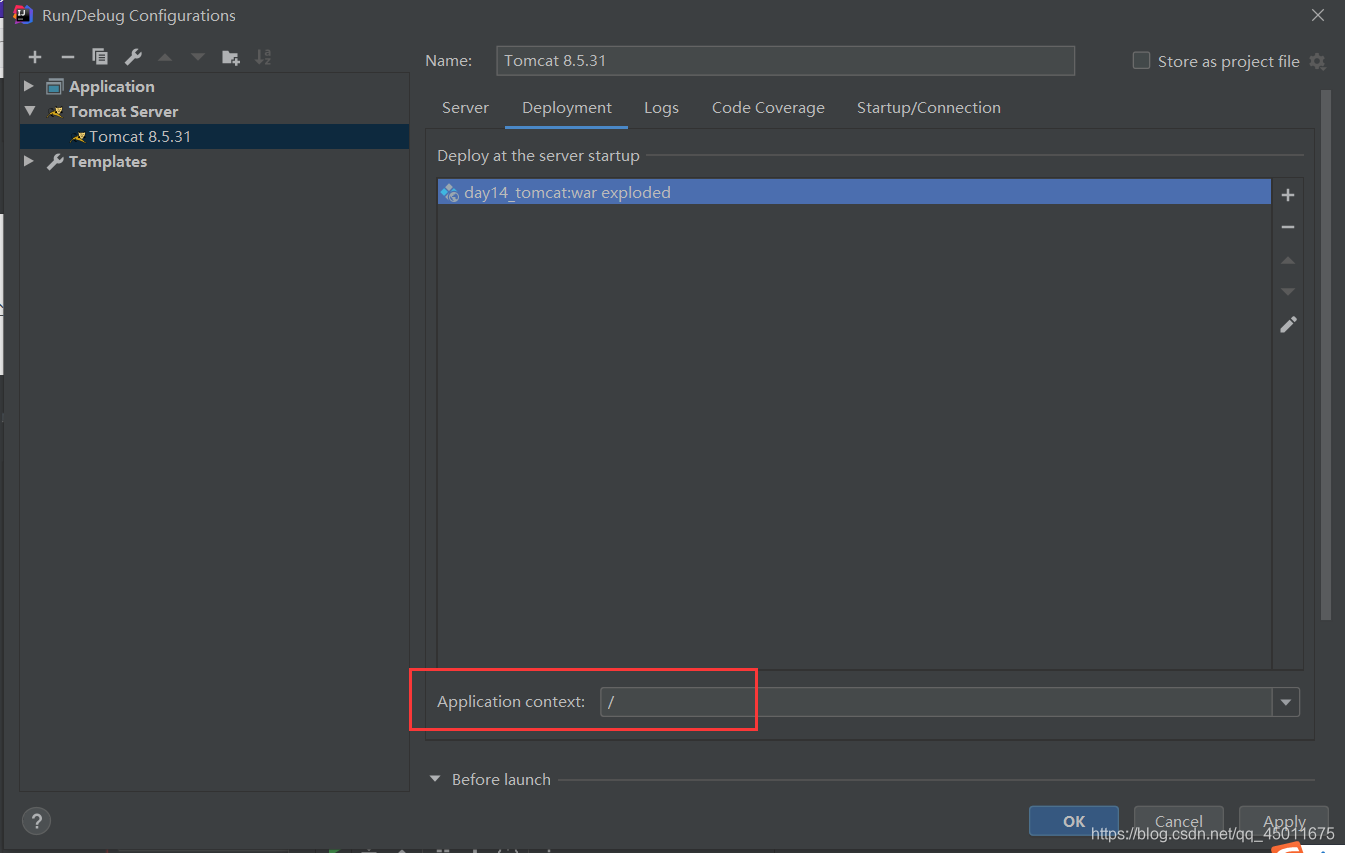
Task: Open help with question mark button
Action: [36, 822]
